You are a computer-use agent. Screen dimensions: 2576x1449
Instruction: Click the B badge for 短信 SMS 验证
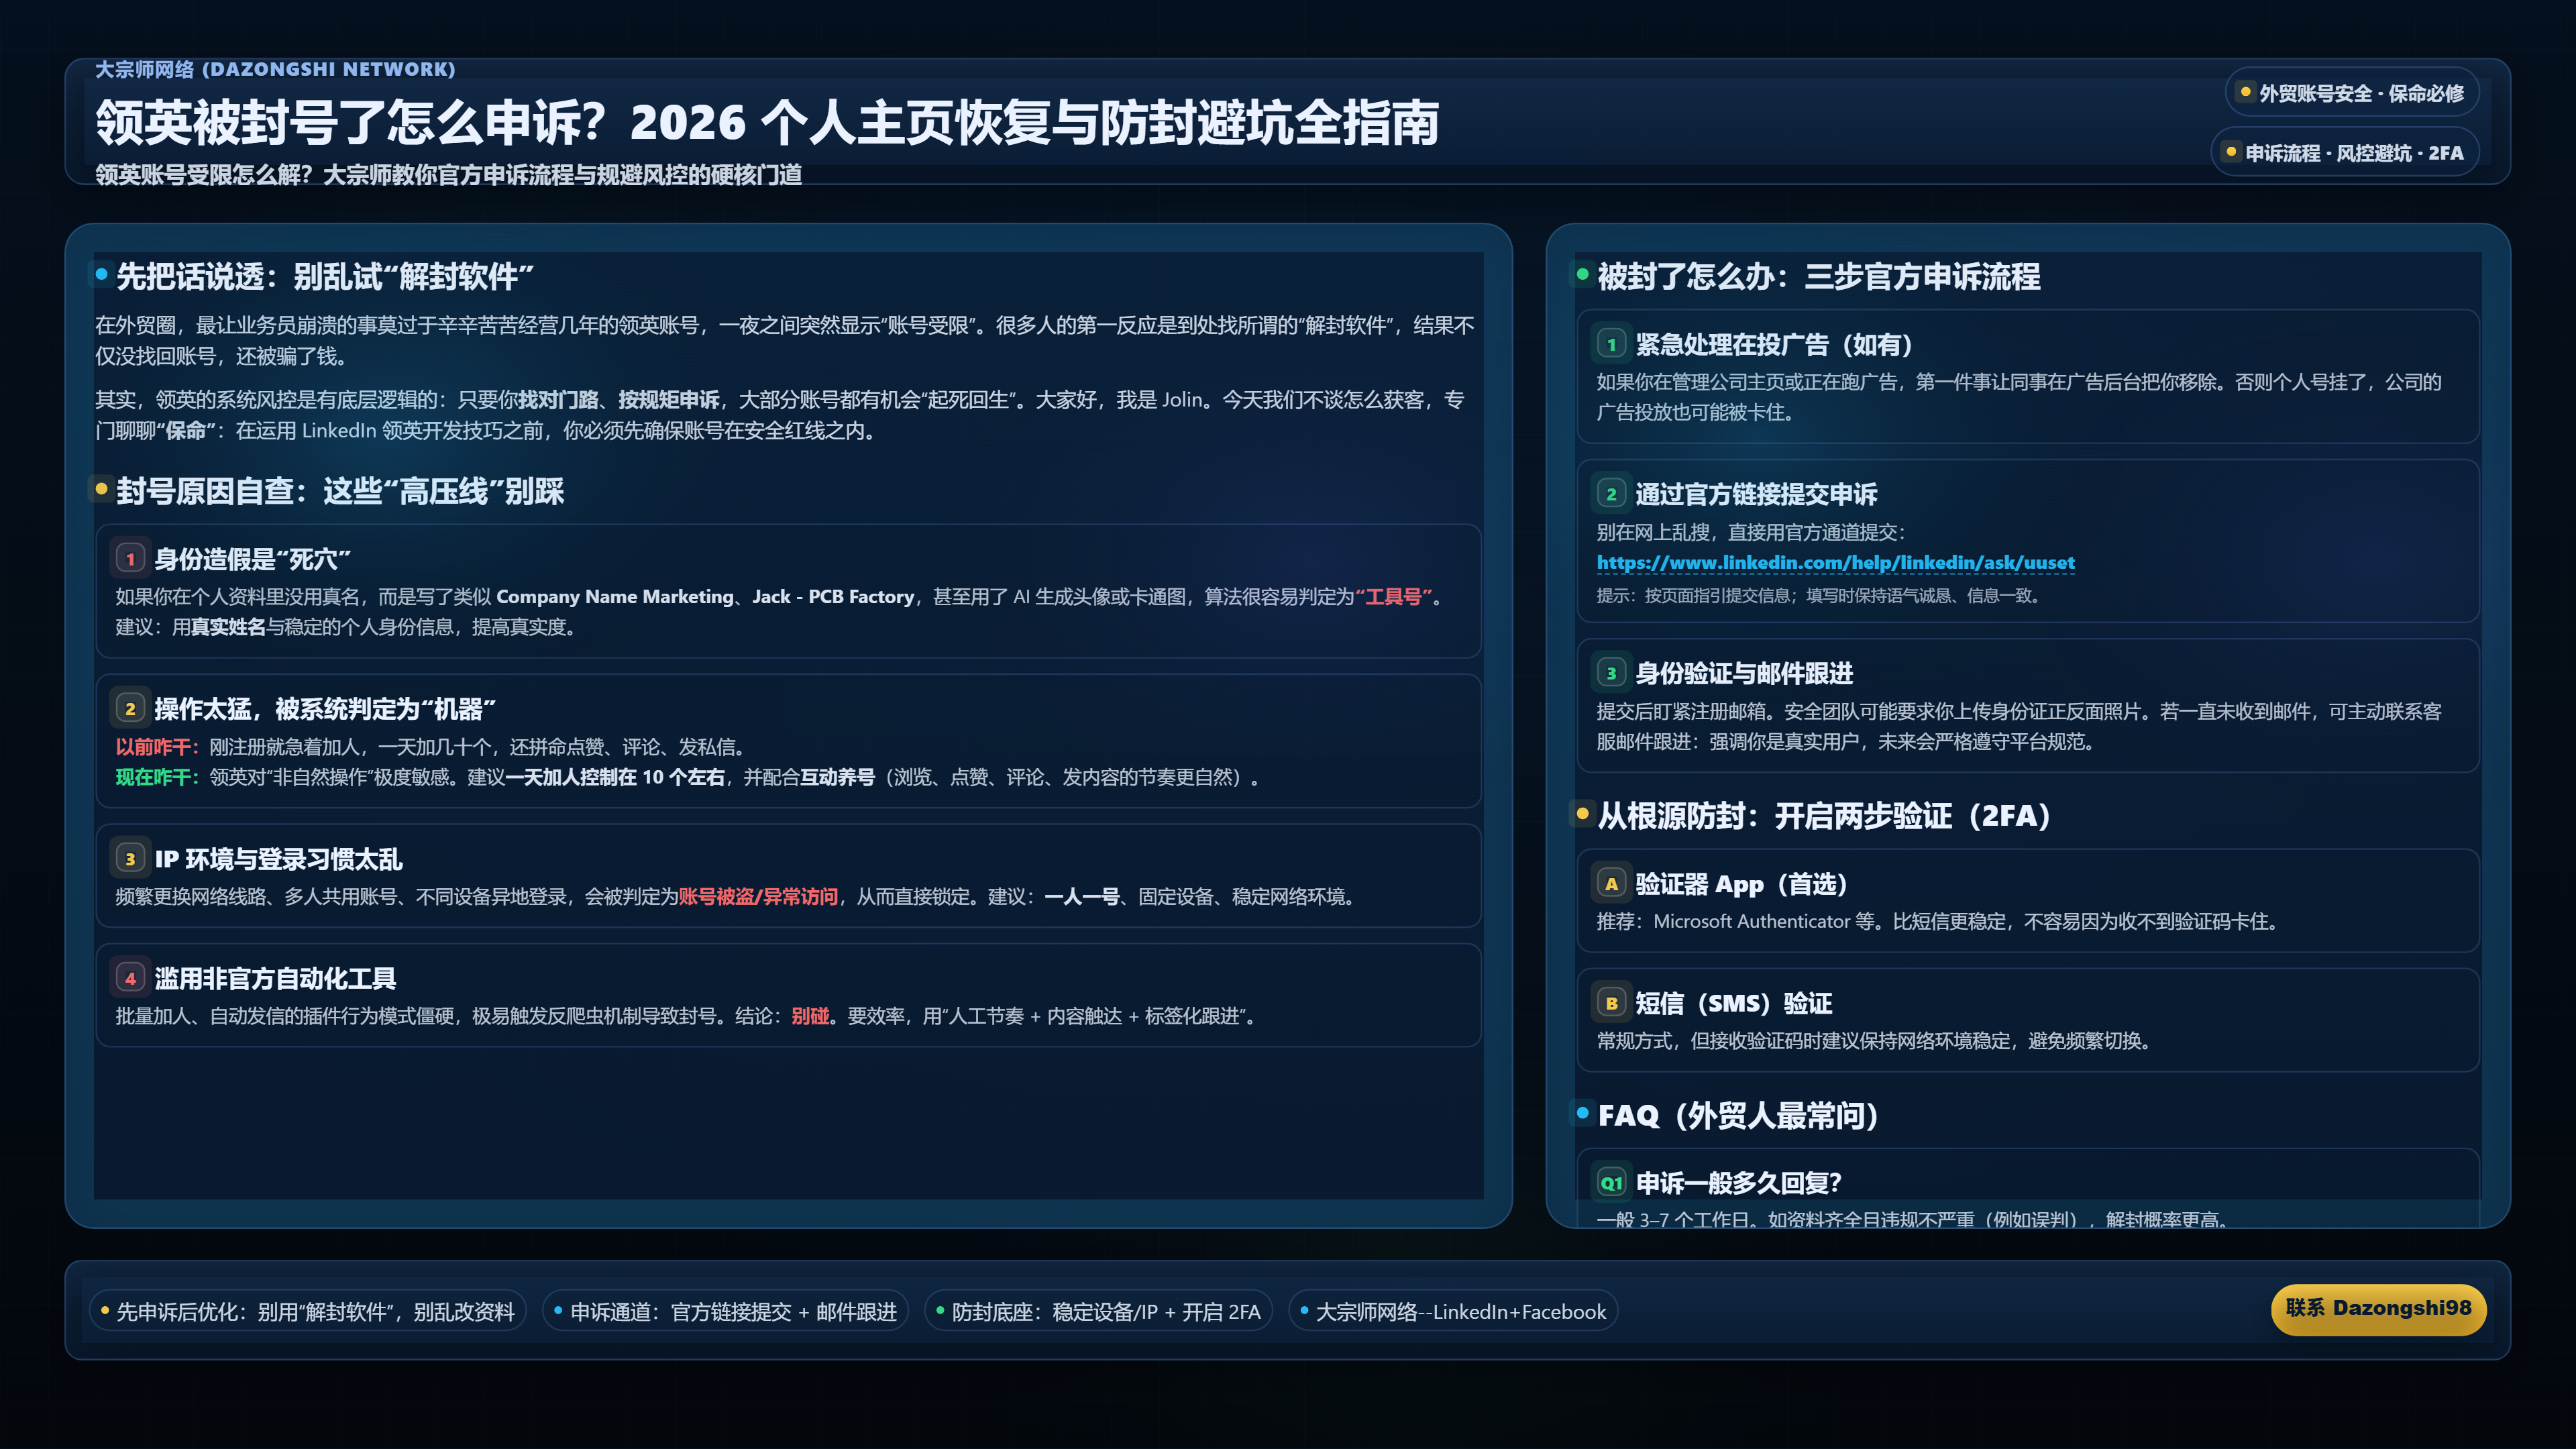pyautogui.click(x=1611, y=1003)
